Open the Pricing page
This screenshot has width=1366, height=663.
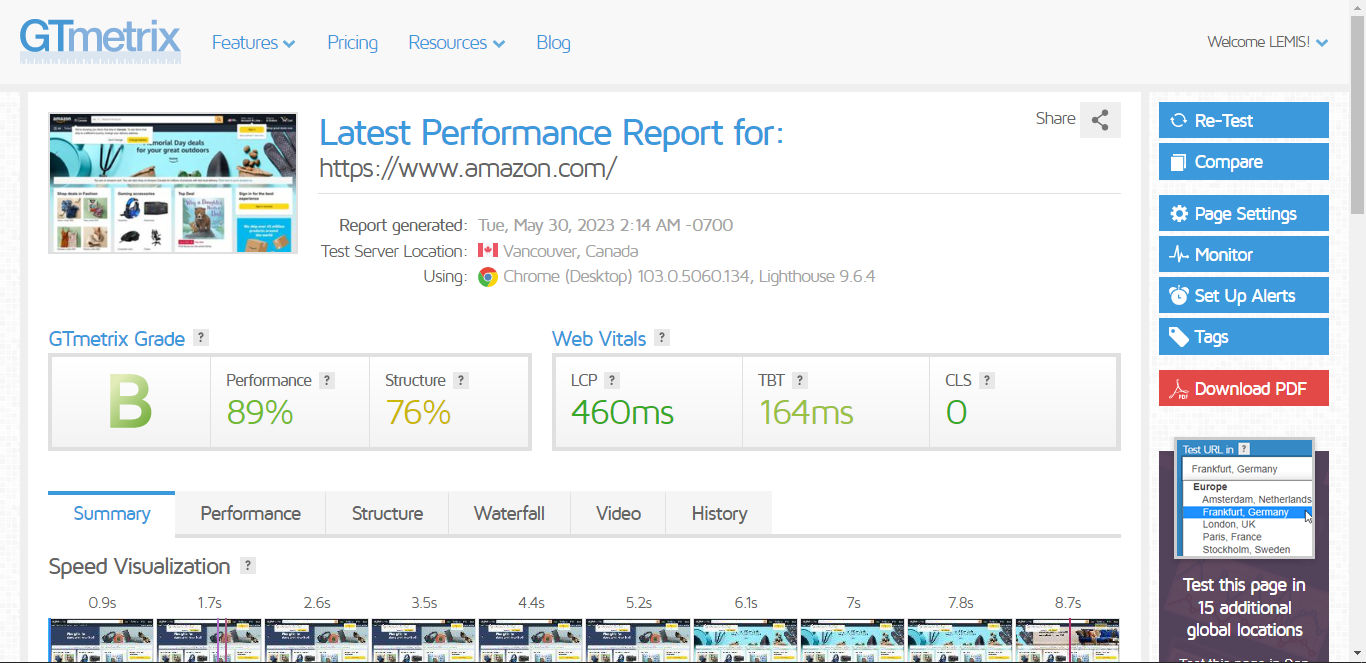[x=352, y=43]
